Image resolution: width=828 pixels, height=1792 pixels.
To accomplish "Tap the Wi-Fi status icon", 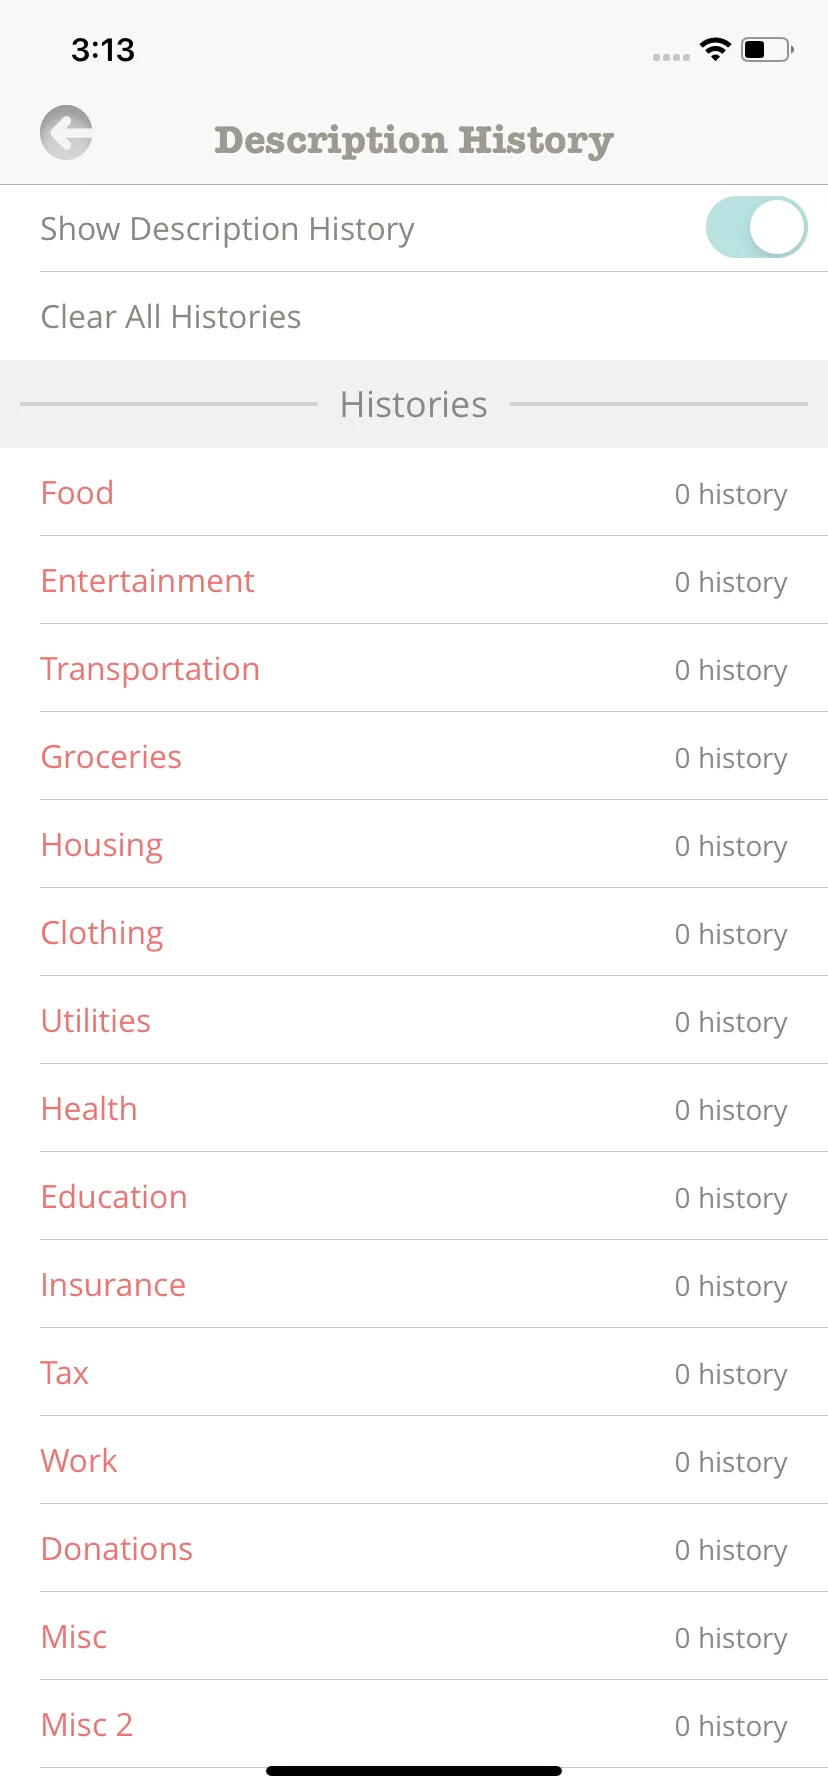I will pos(715,49).
